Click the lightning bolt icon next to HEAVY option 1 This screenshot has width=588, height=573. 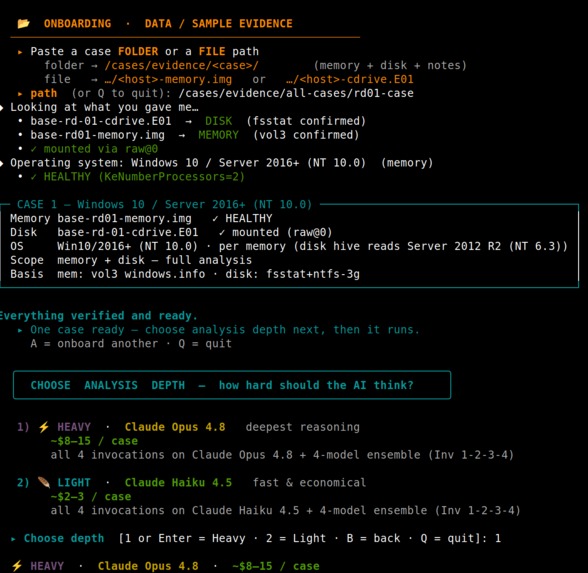44,427
